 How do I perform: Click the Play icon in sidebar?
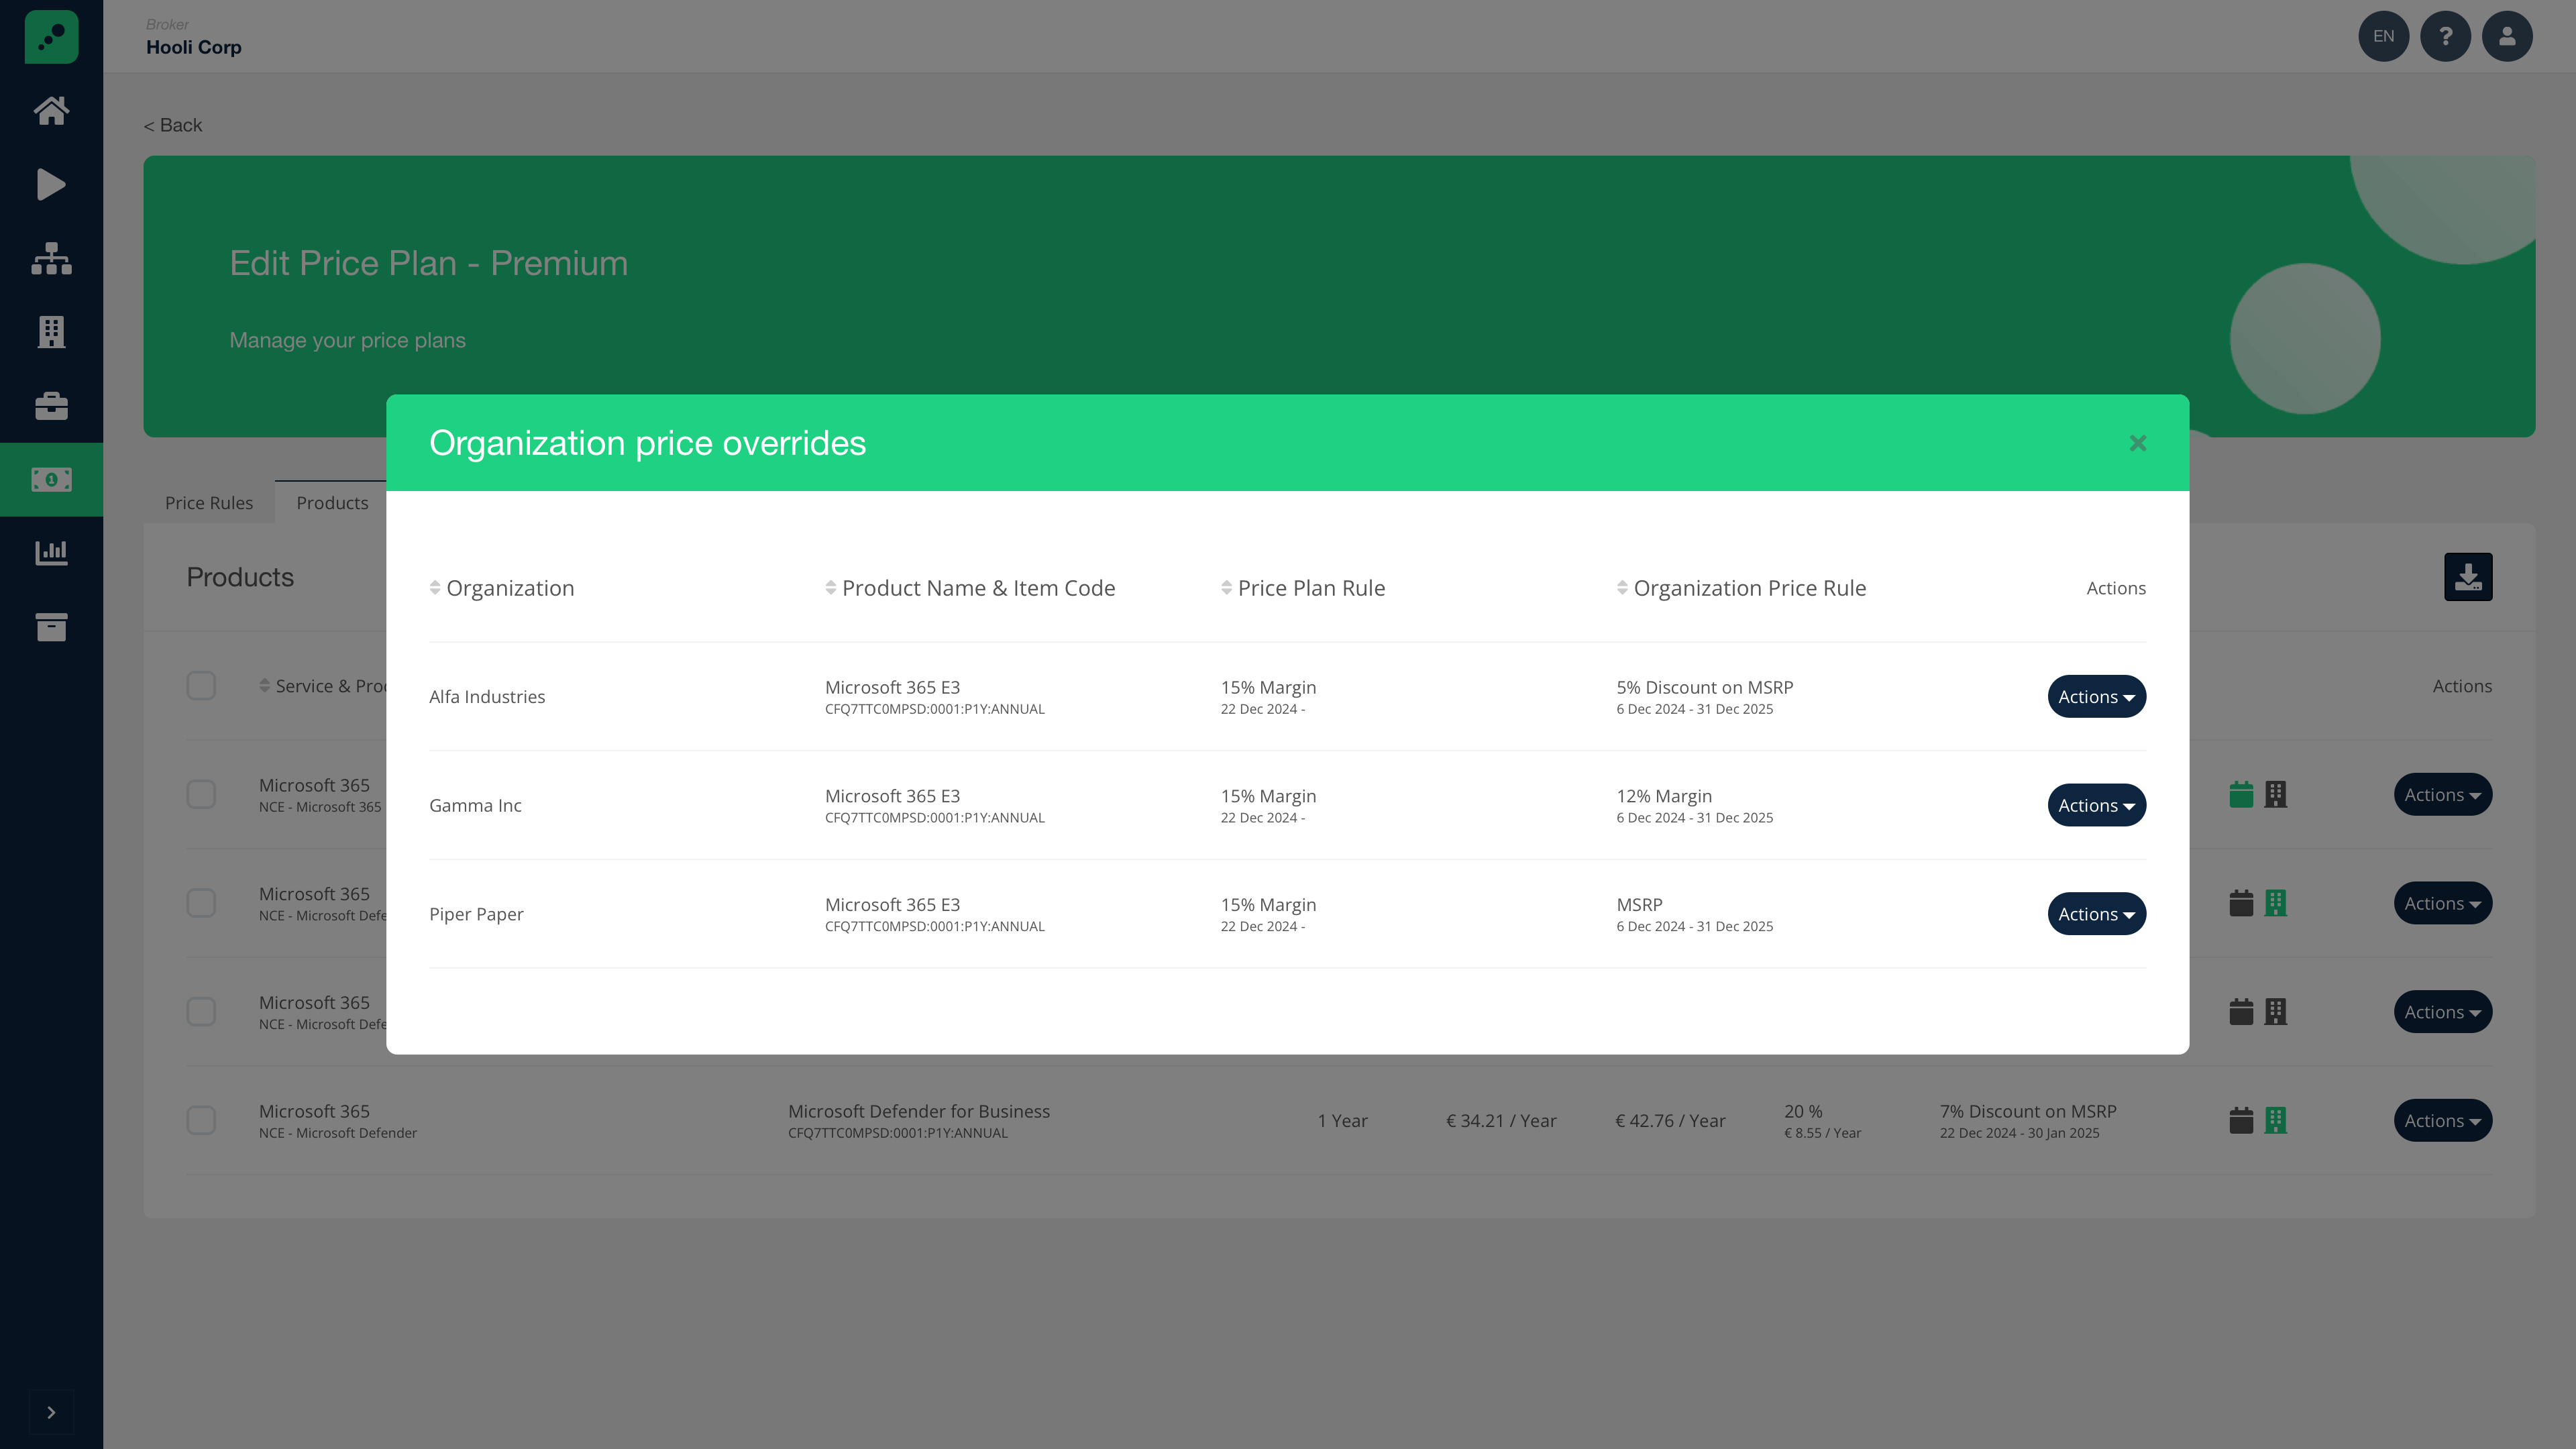pos(51,184)
